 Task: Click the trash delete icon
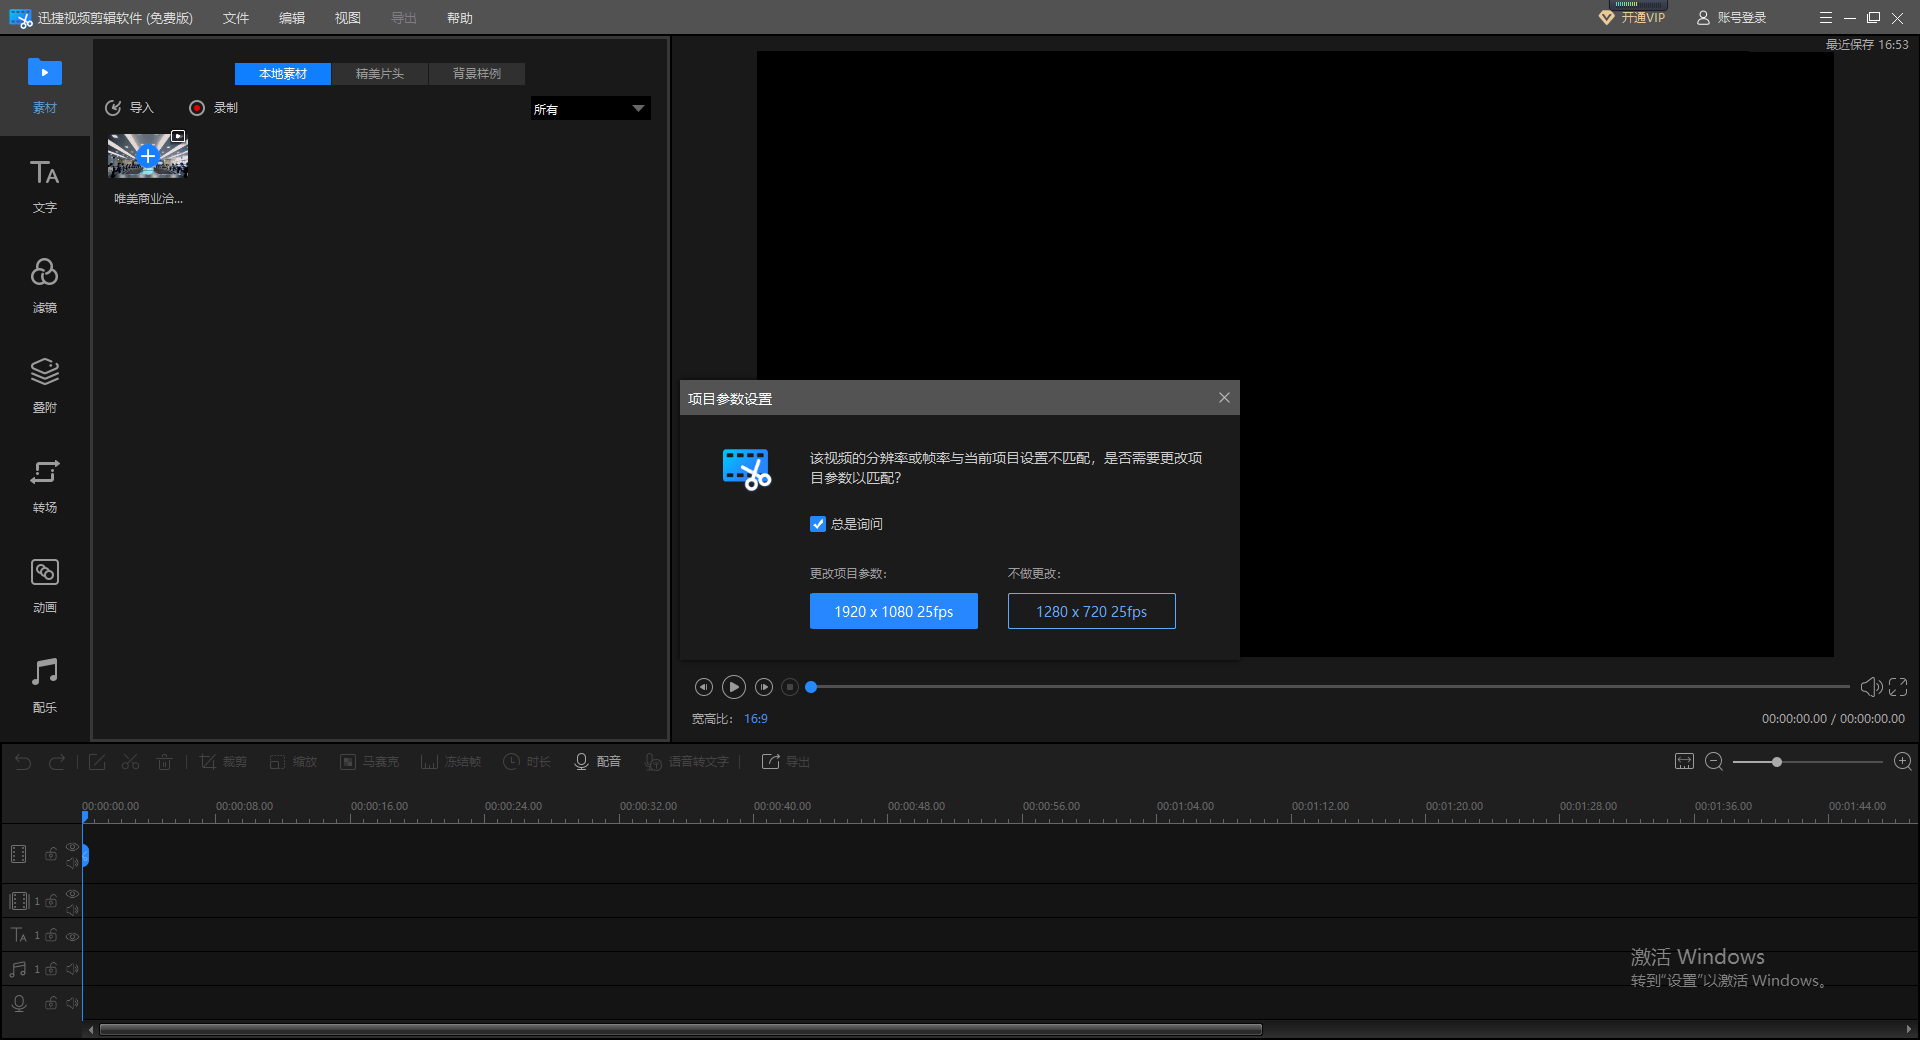click(x=164, y=762)
